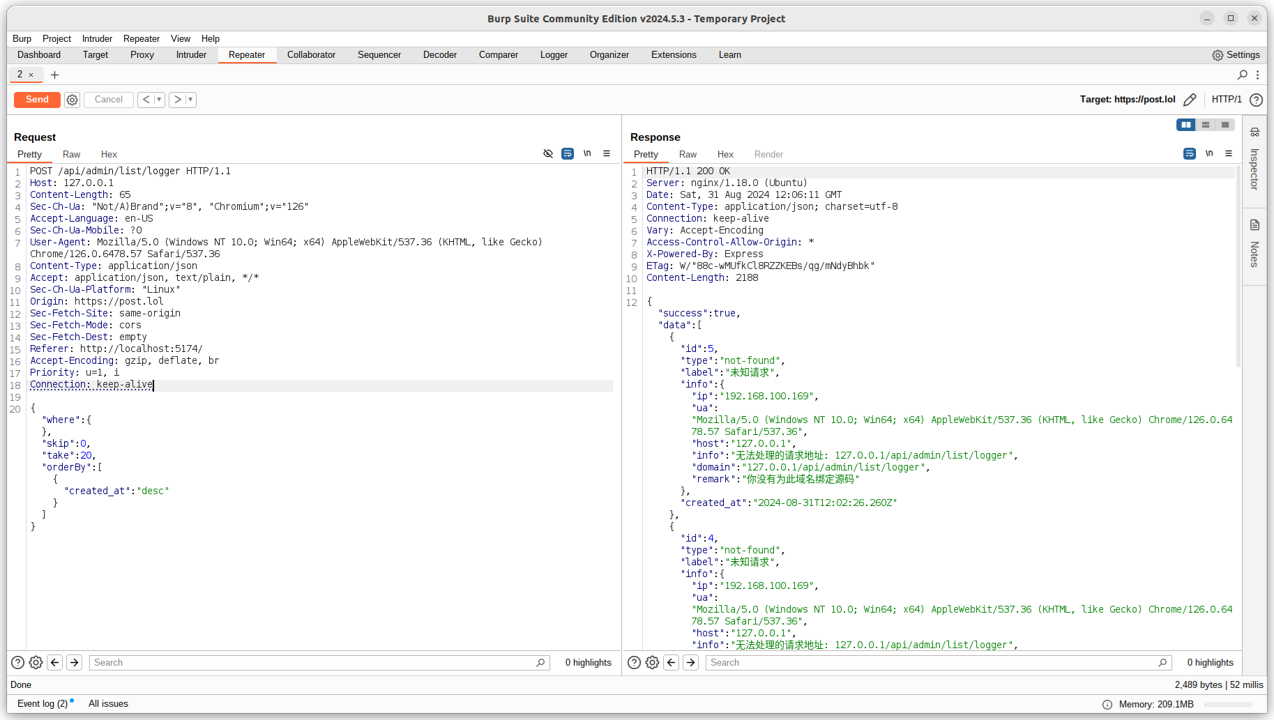Jump to next request search match

[74, 662]
